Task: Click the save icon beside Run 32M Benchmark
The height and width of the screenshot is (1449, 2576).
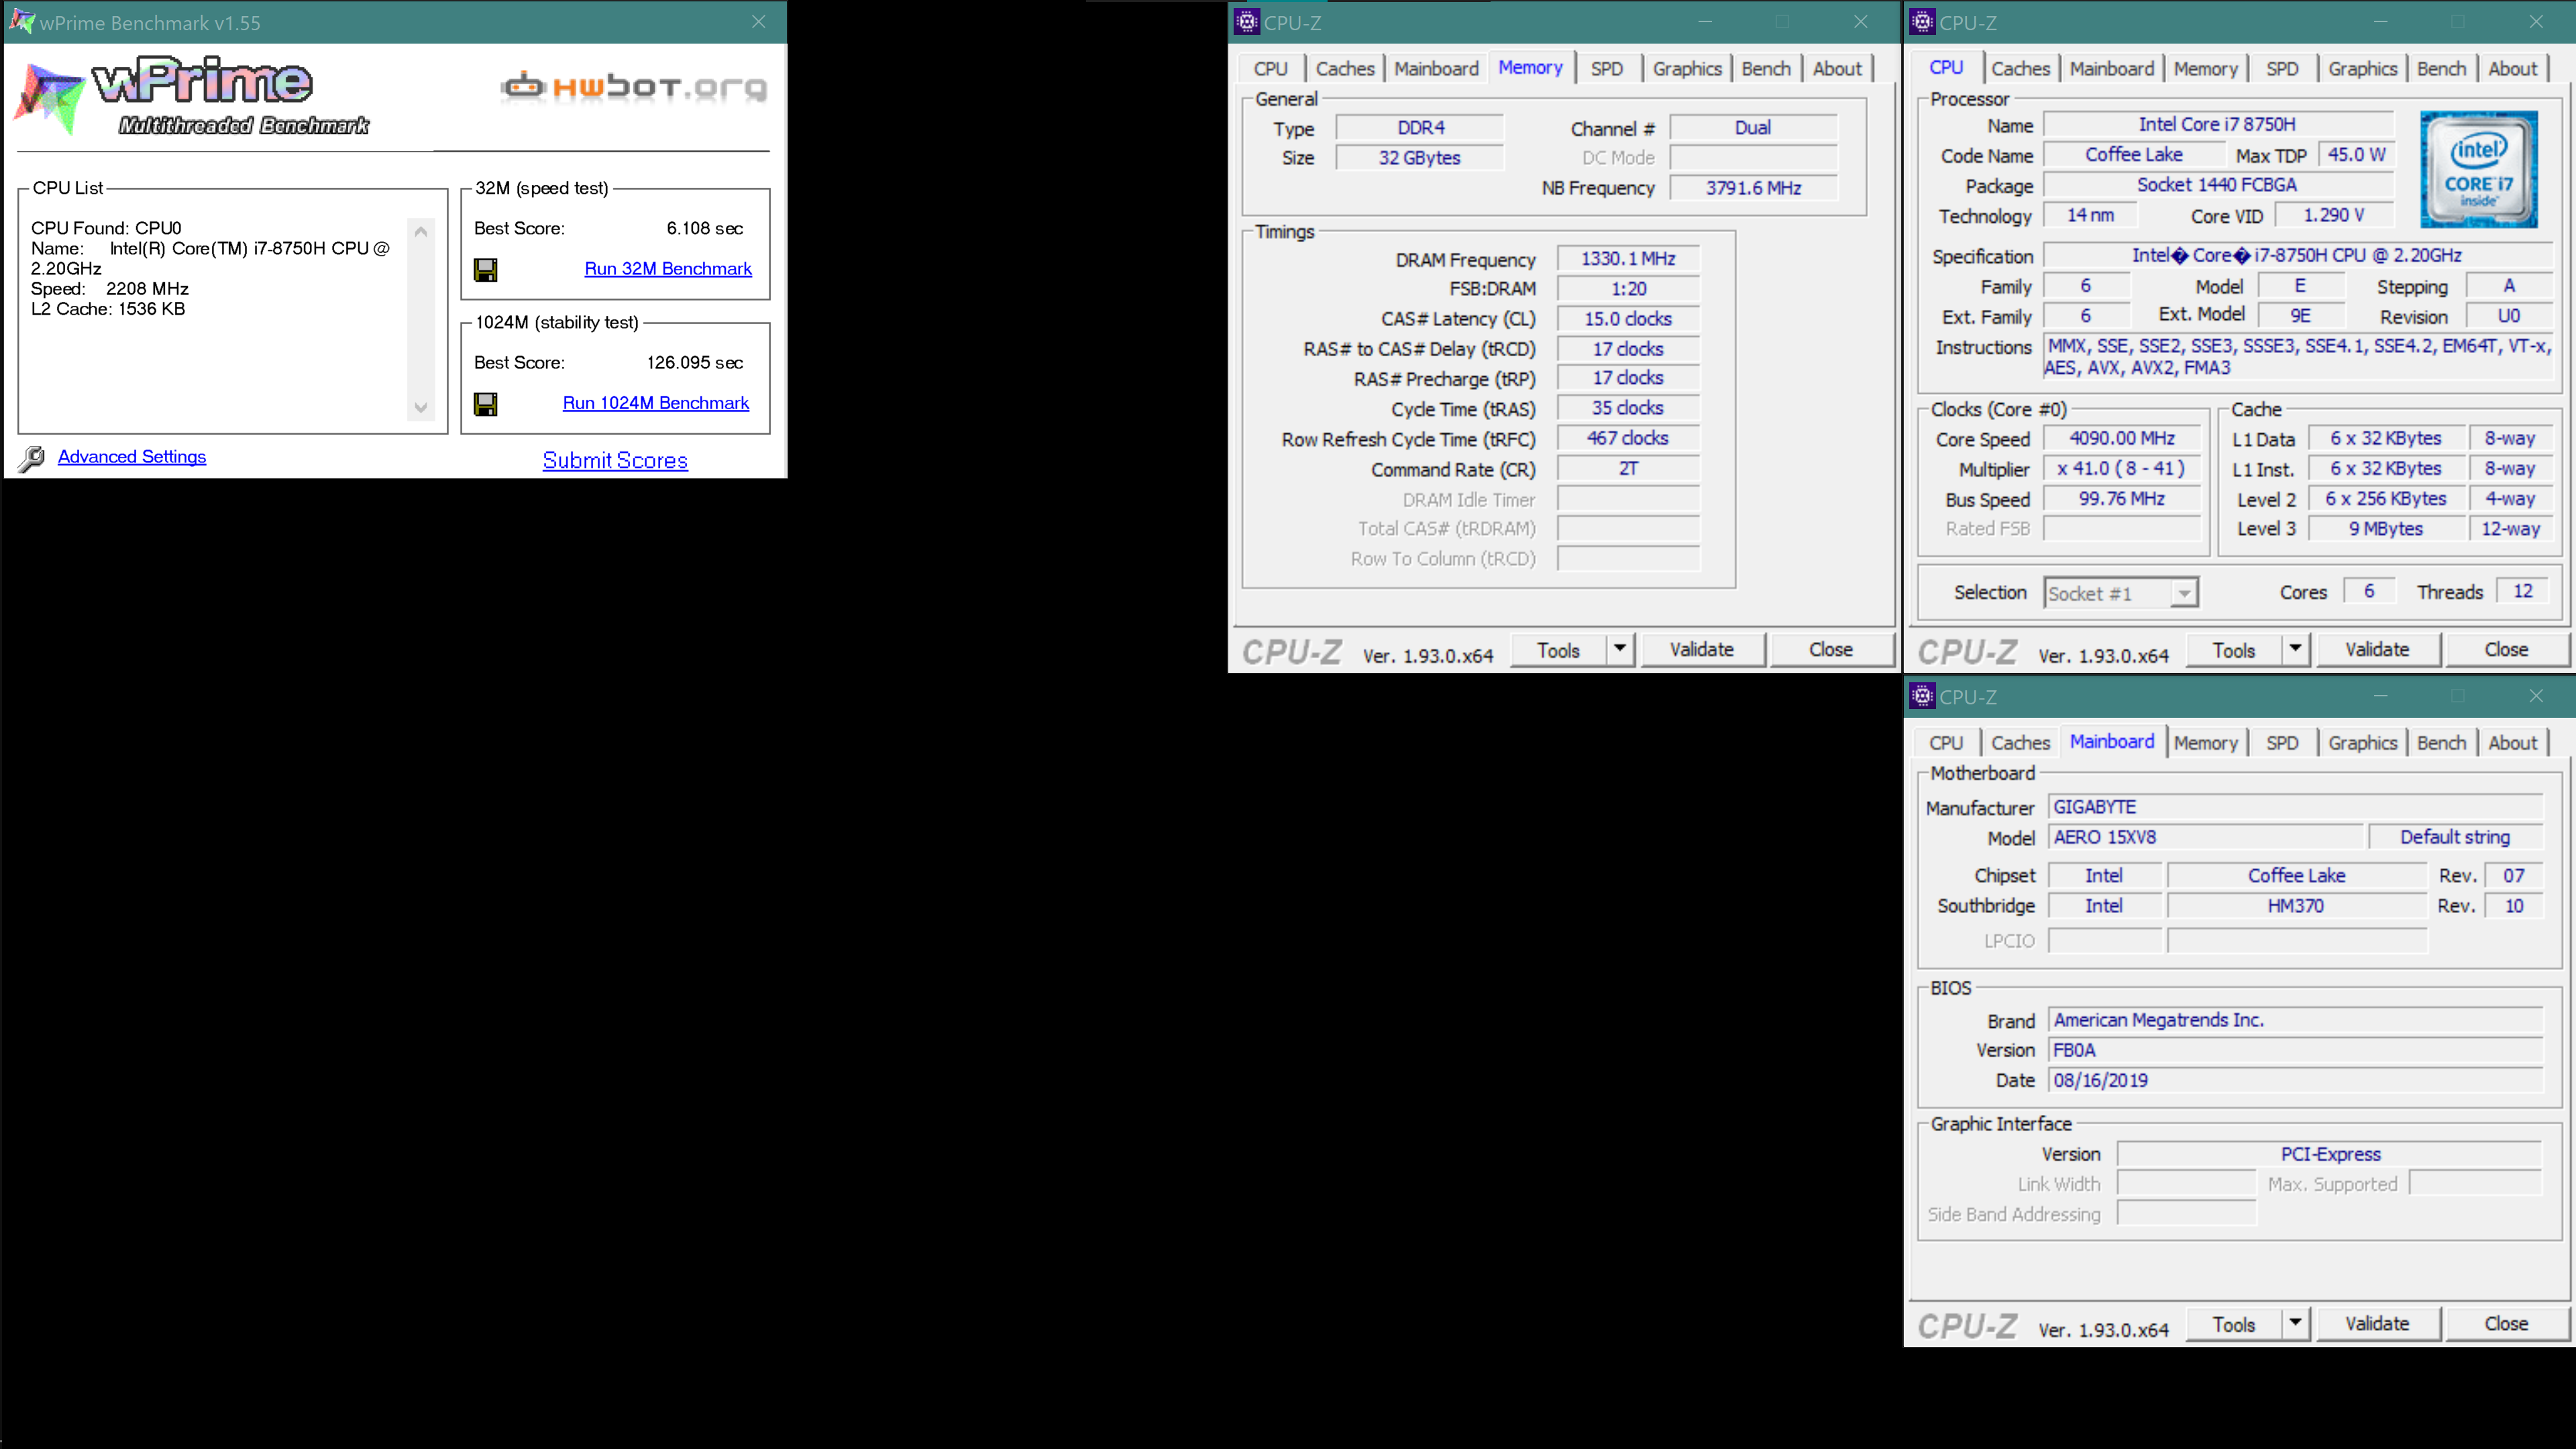Action: 486,270
